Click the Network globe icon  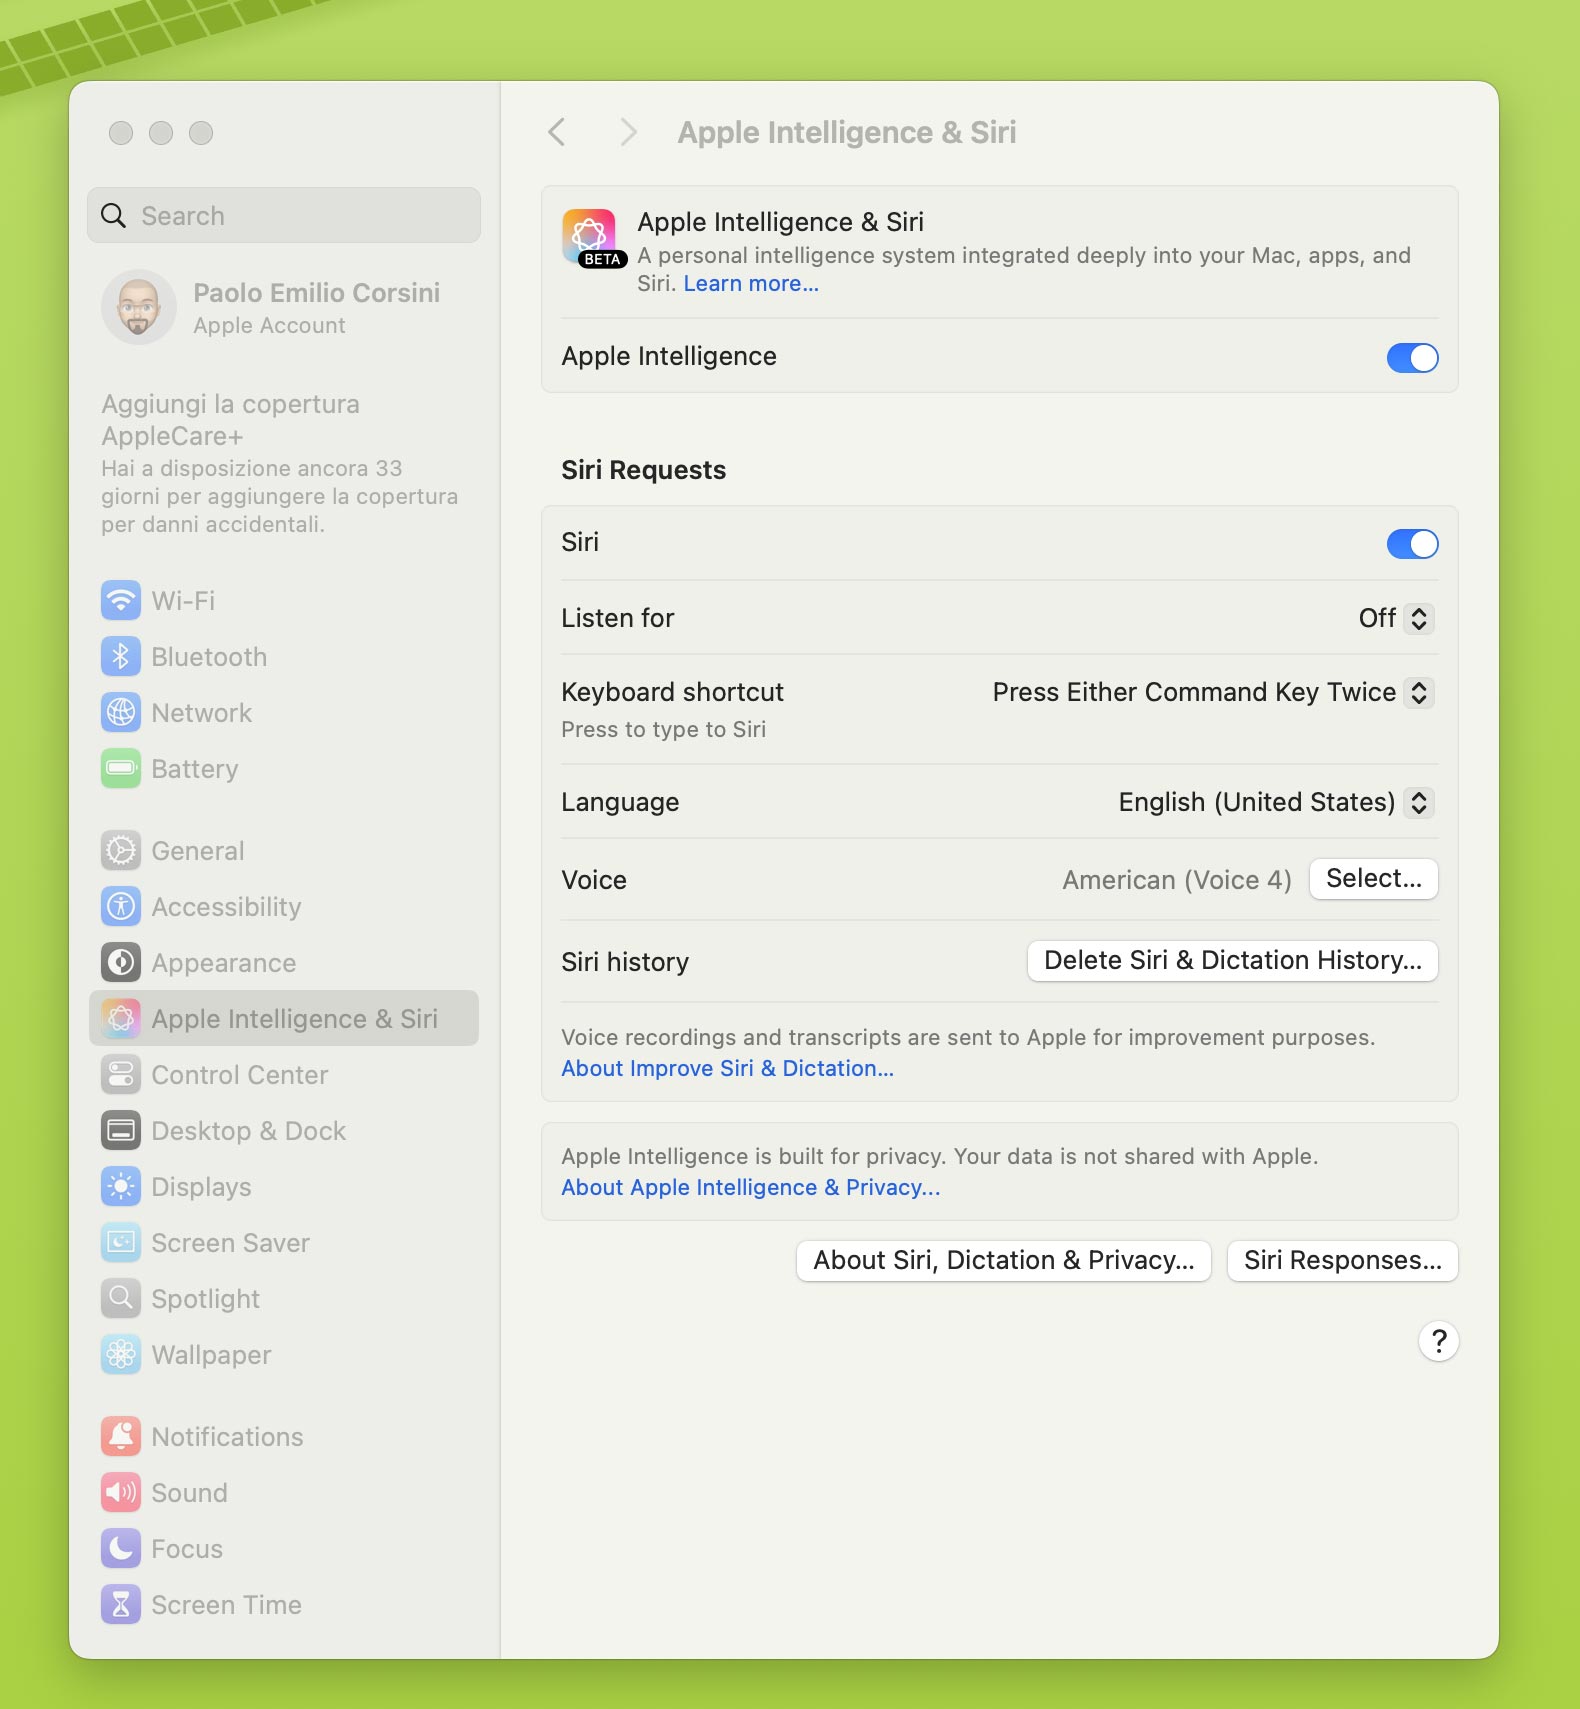[x=121, y=712]
